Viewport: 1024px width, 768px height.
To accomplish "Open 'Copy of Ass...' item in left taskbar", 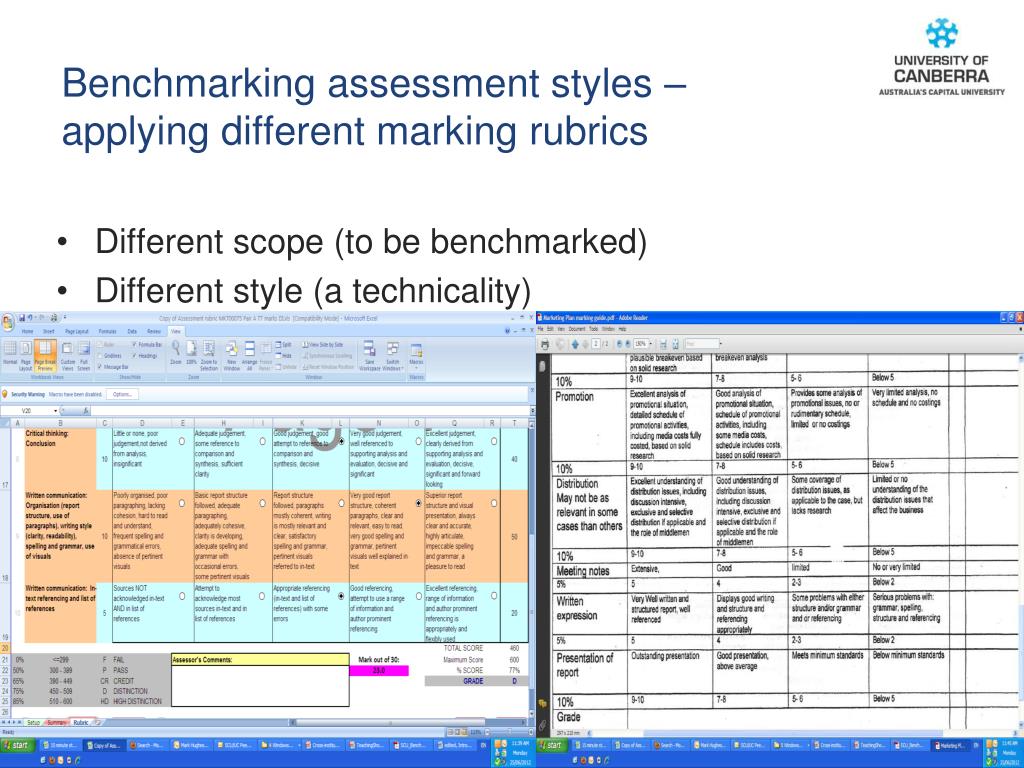I will tap(104, 745).
